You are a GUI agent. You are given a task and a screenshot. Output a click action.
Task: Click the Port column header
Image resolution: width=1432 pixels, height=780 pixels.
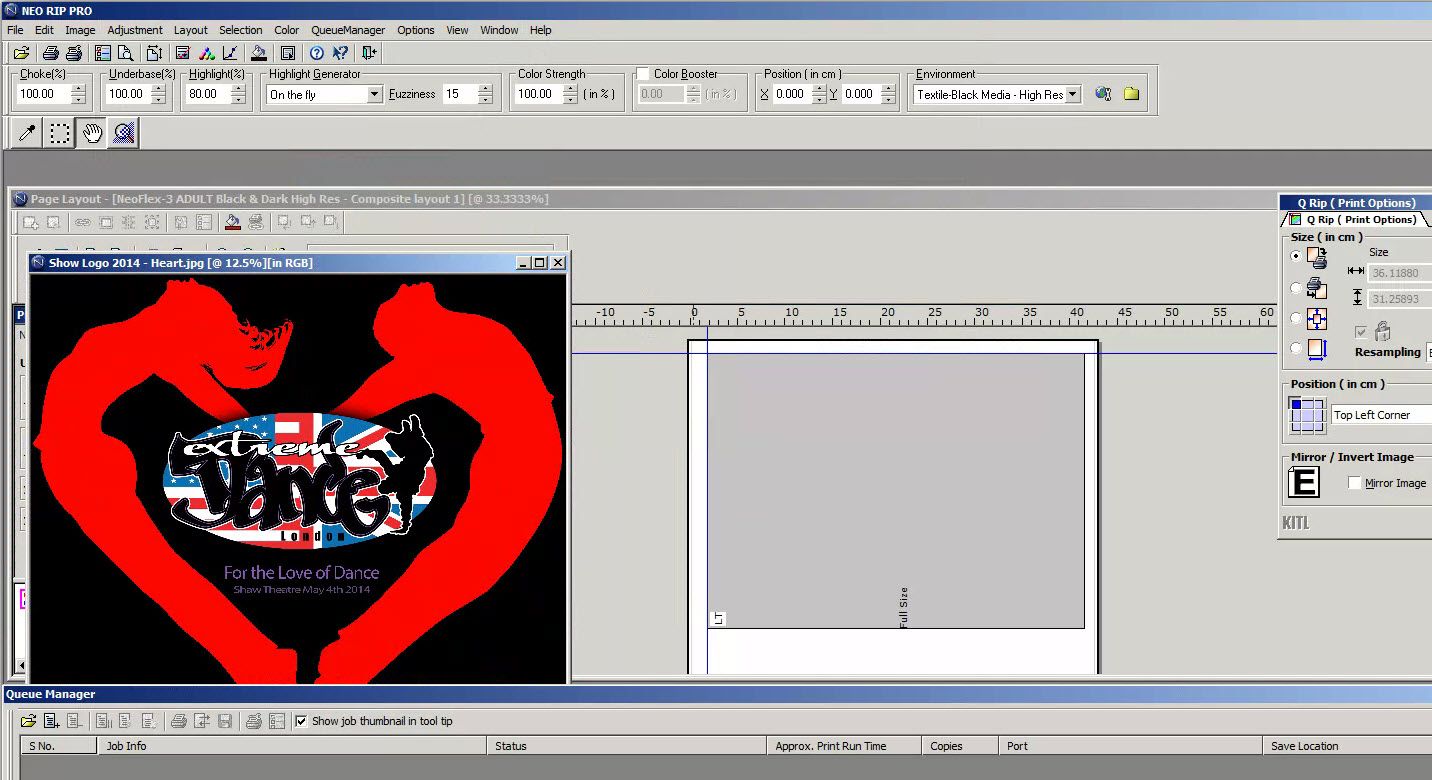[x=1131, y=746]
